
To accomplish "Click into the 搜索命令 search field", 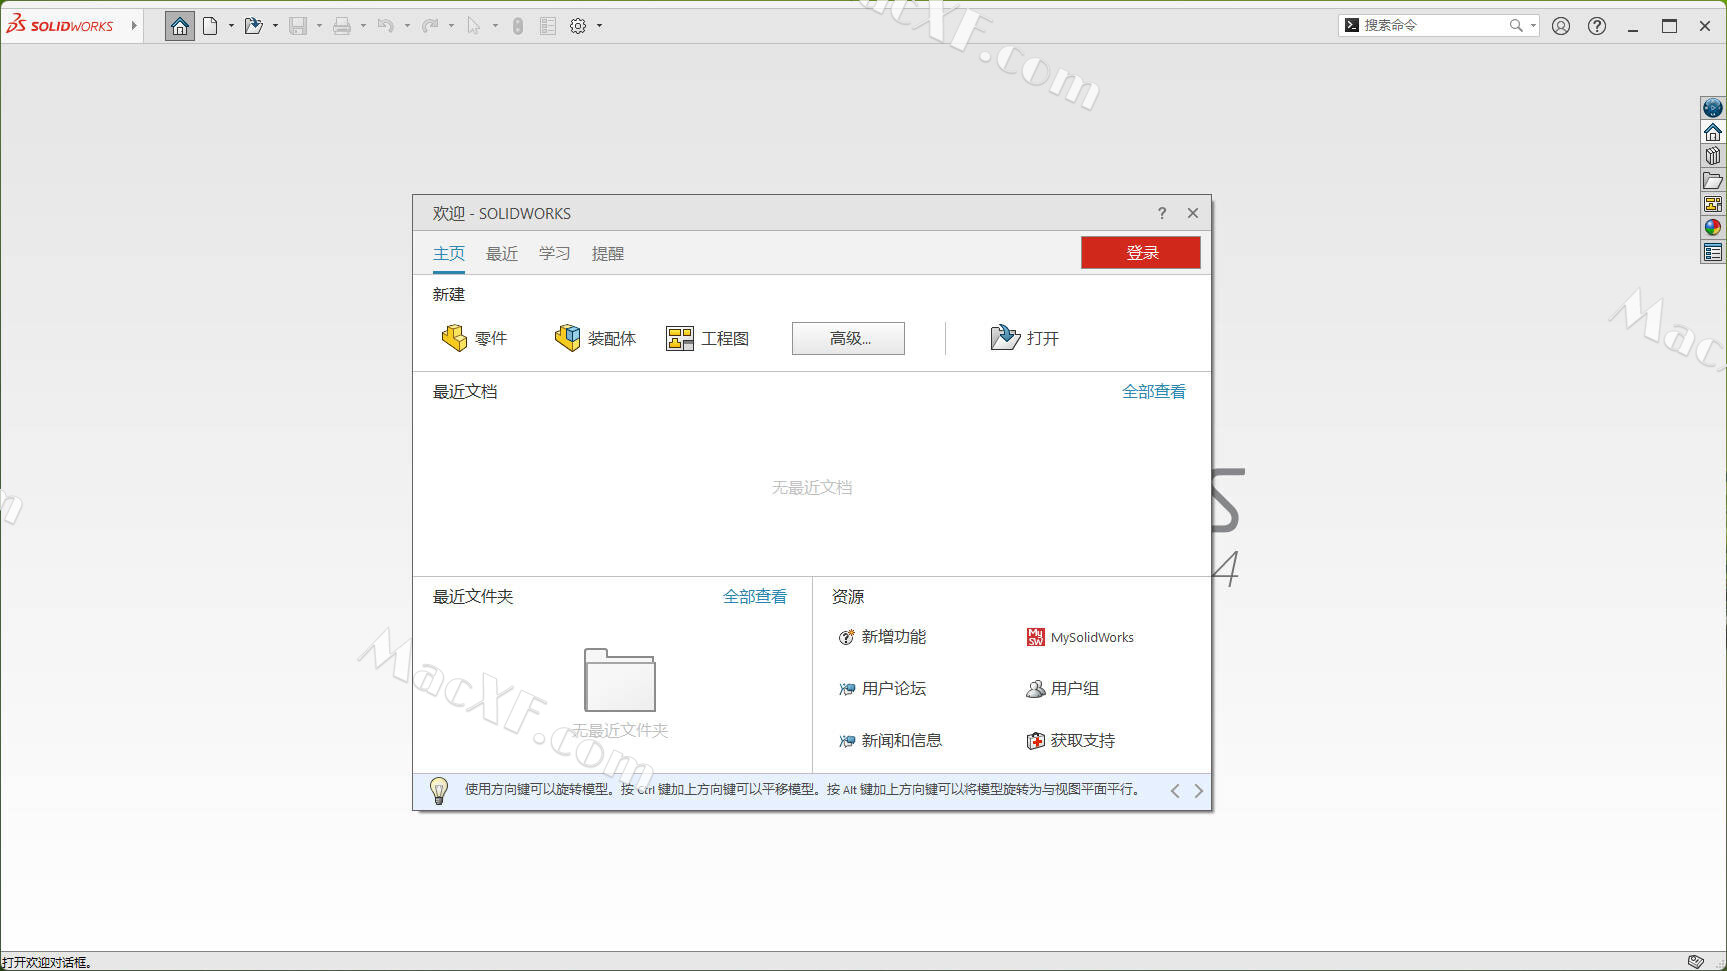I will [x=1432, y=26].
